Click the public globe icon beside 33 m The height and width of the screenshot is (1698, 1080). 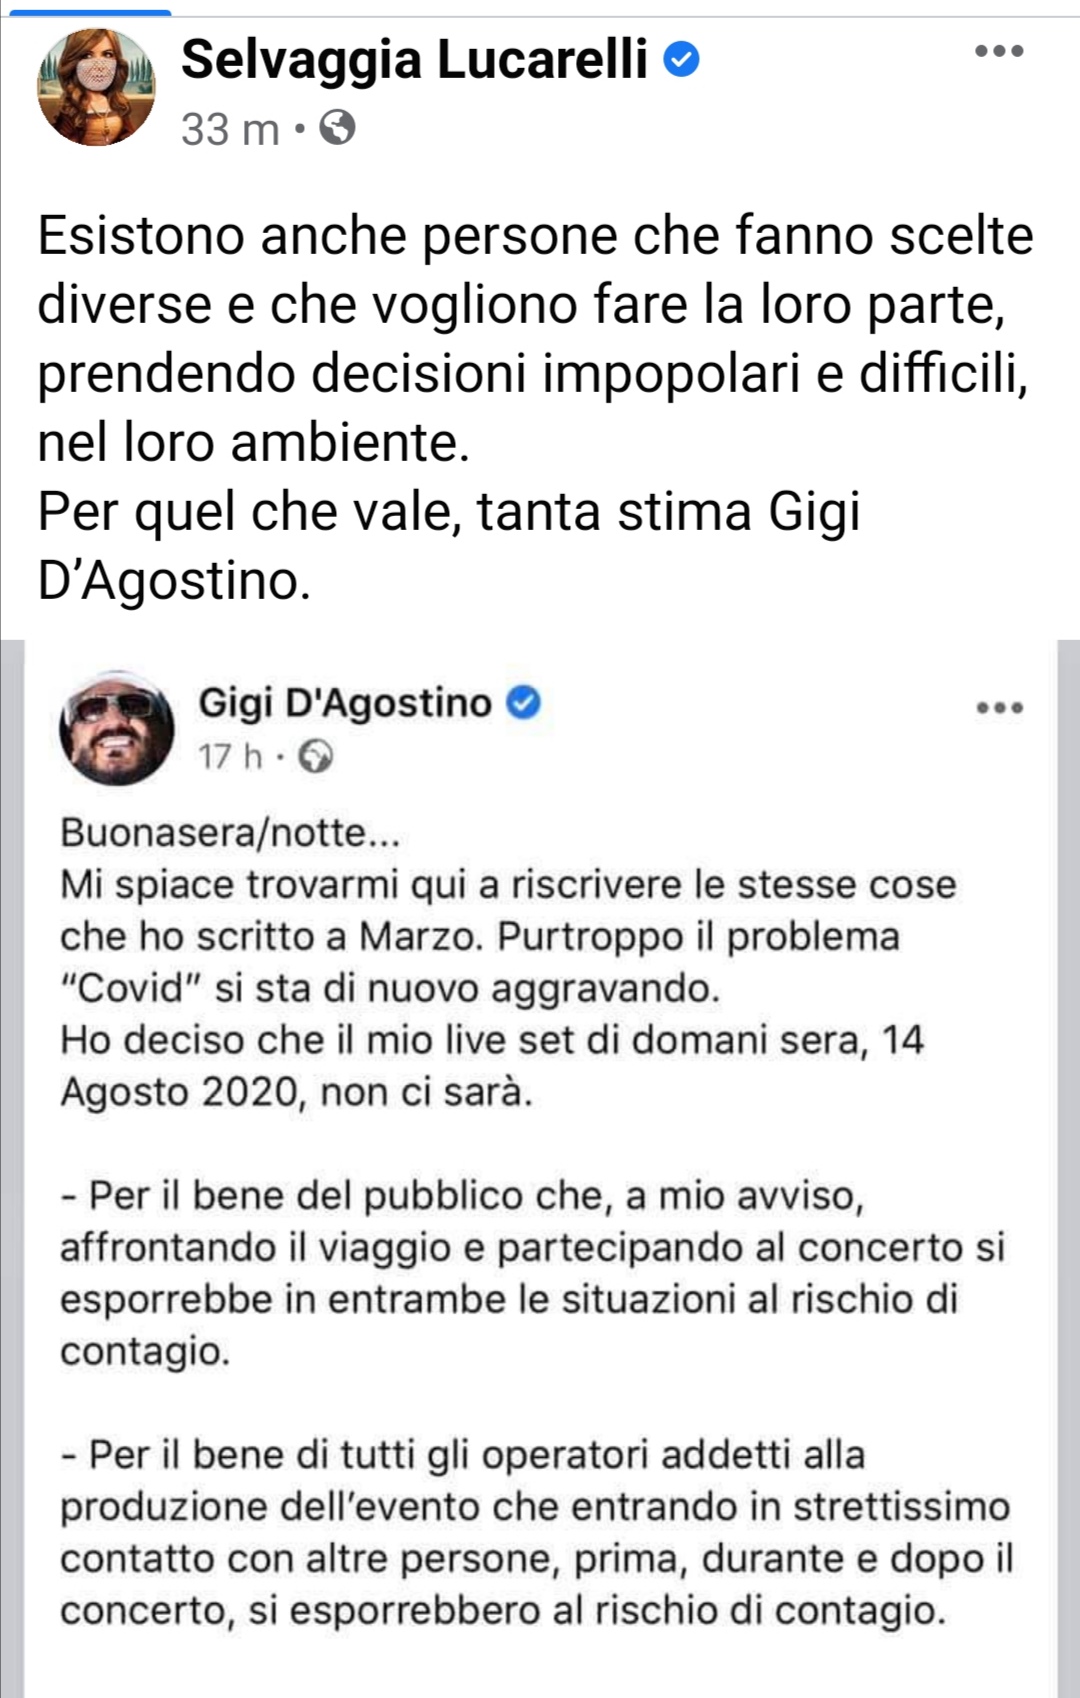(x=337, y=128)
